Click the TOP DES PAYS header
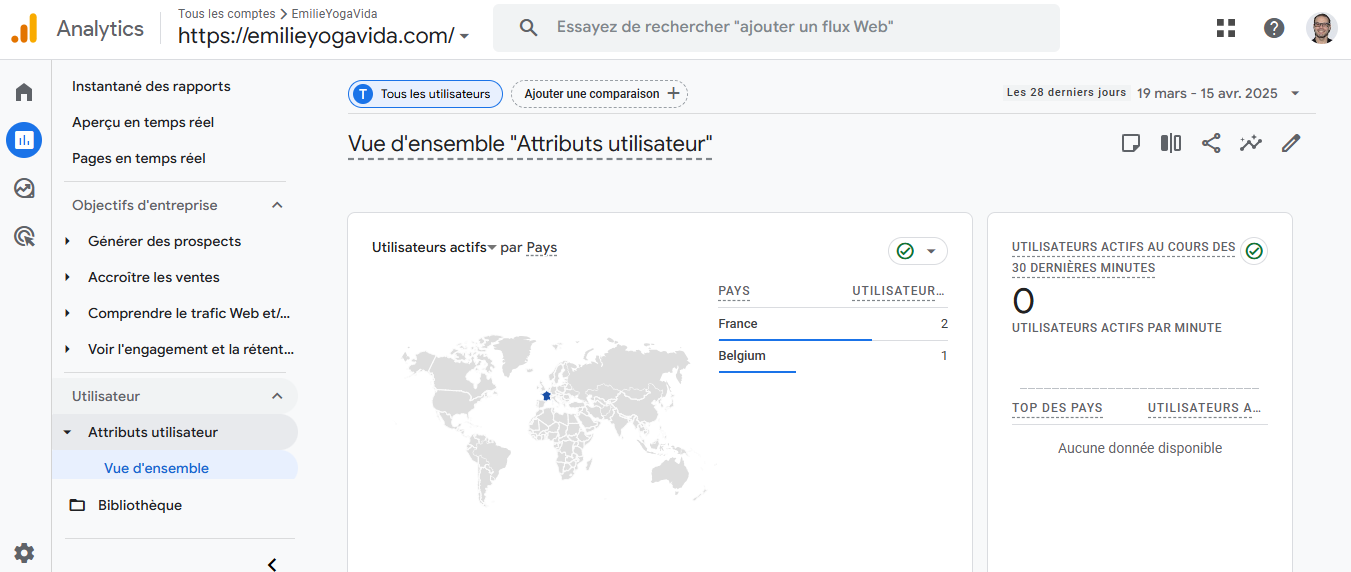 click(1057, 407)
